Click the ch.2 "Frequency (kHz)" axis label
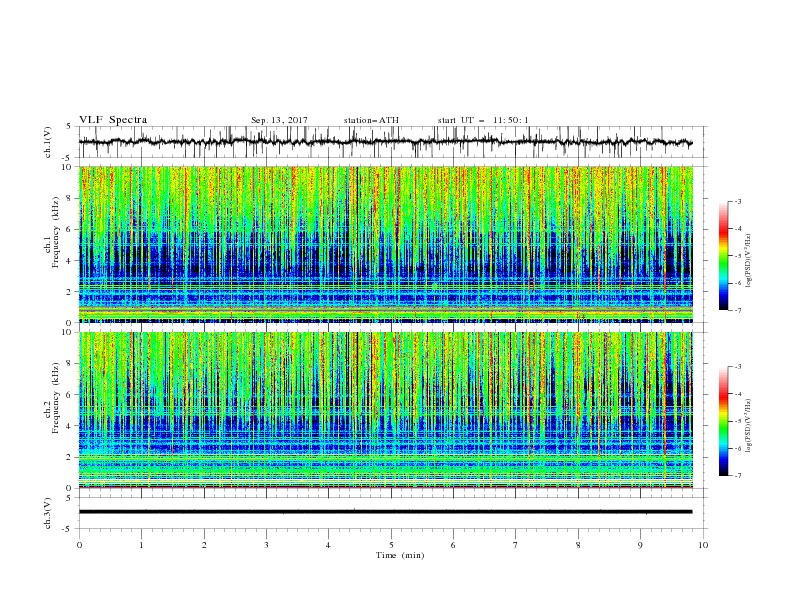 pos(56,398)
